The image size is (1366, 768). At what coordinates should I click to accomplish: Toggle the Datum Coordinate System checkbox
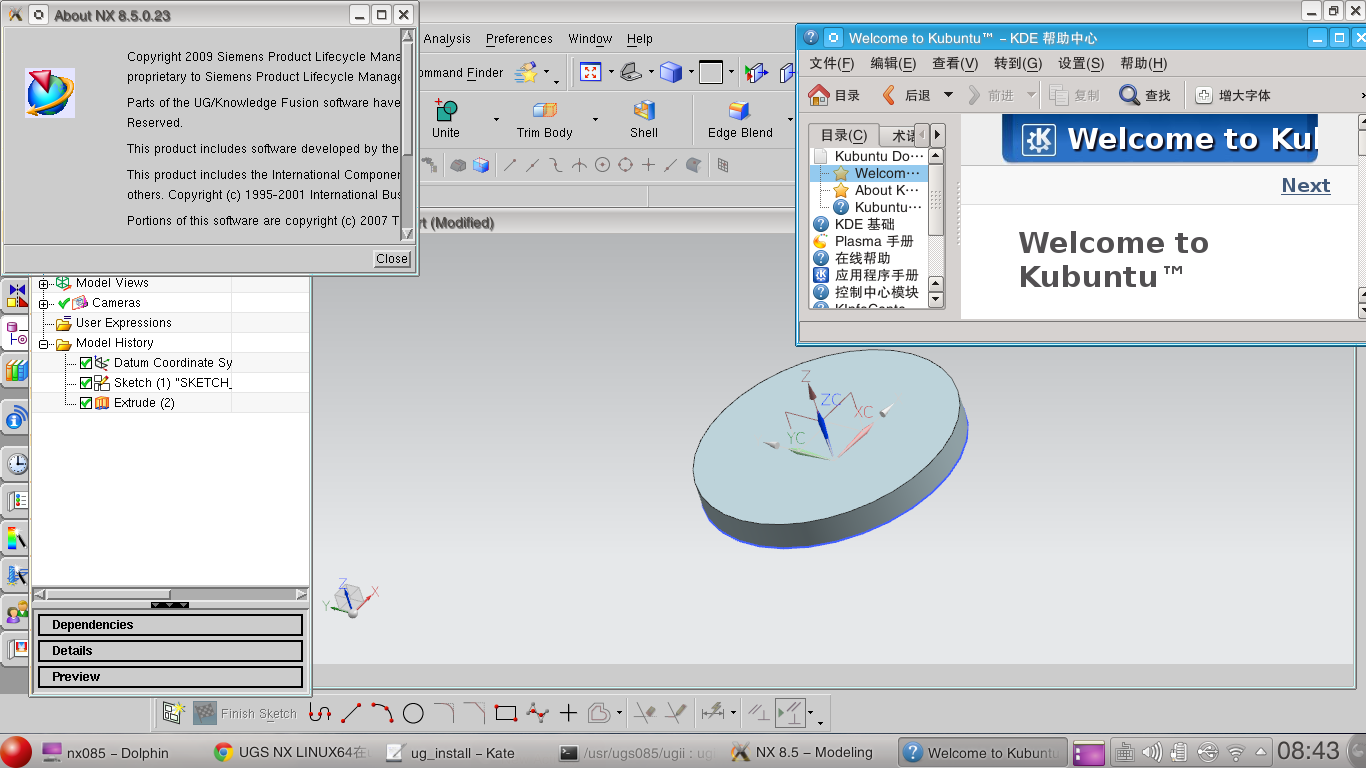[86, 363]
